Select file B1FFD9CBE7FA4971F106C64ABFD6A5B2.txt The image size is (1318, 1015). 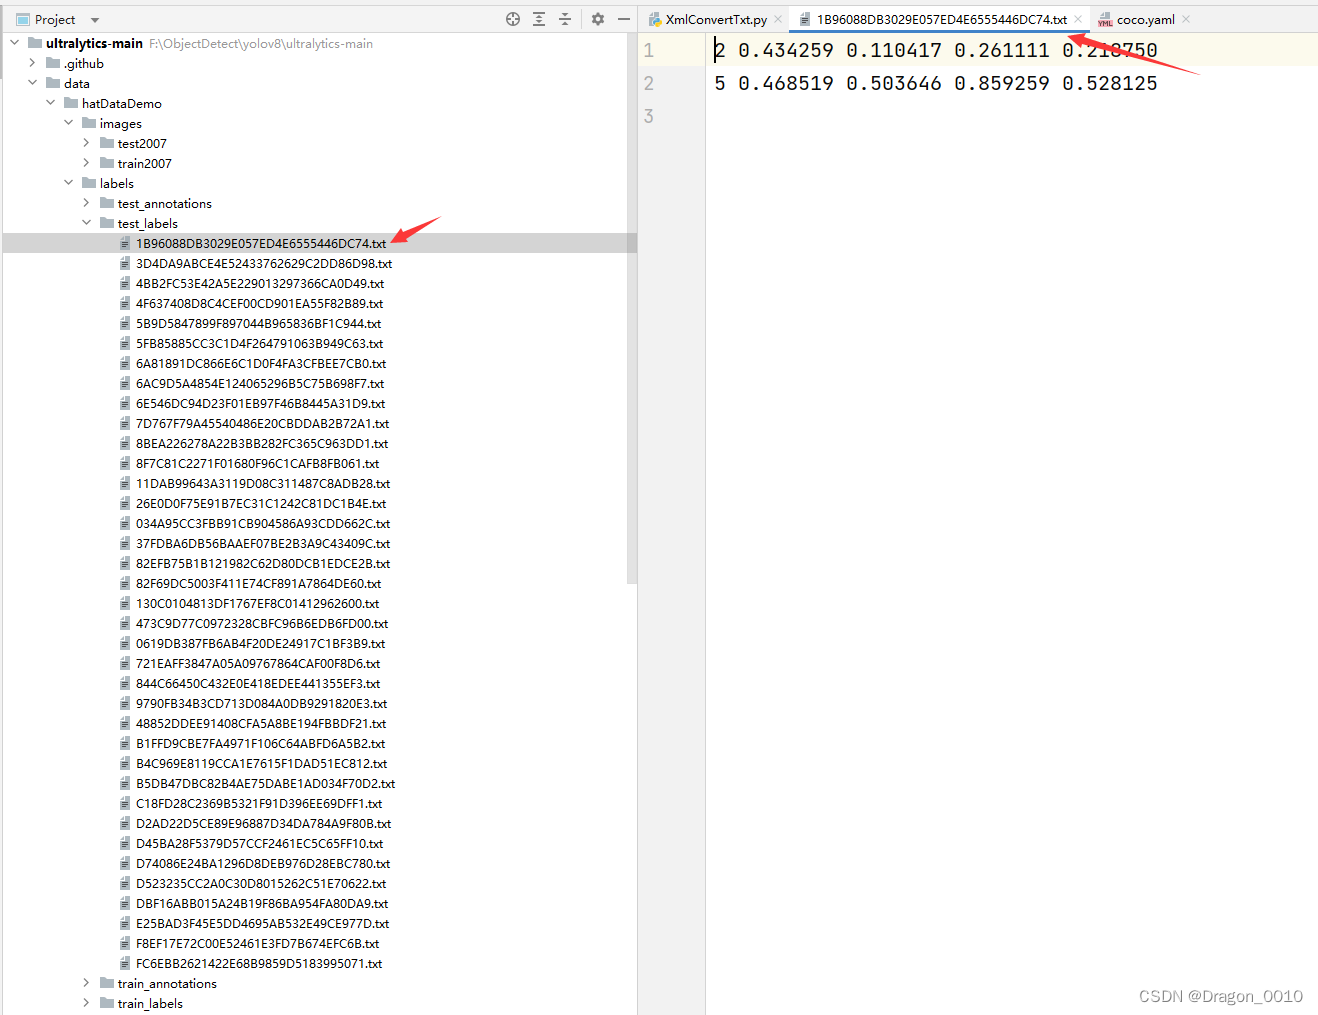[x=260, y=743]
